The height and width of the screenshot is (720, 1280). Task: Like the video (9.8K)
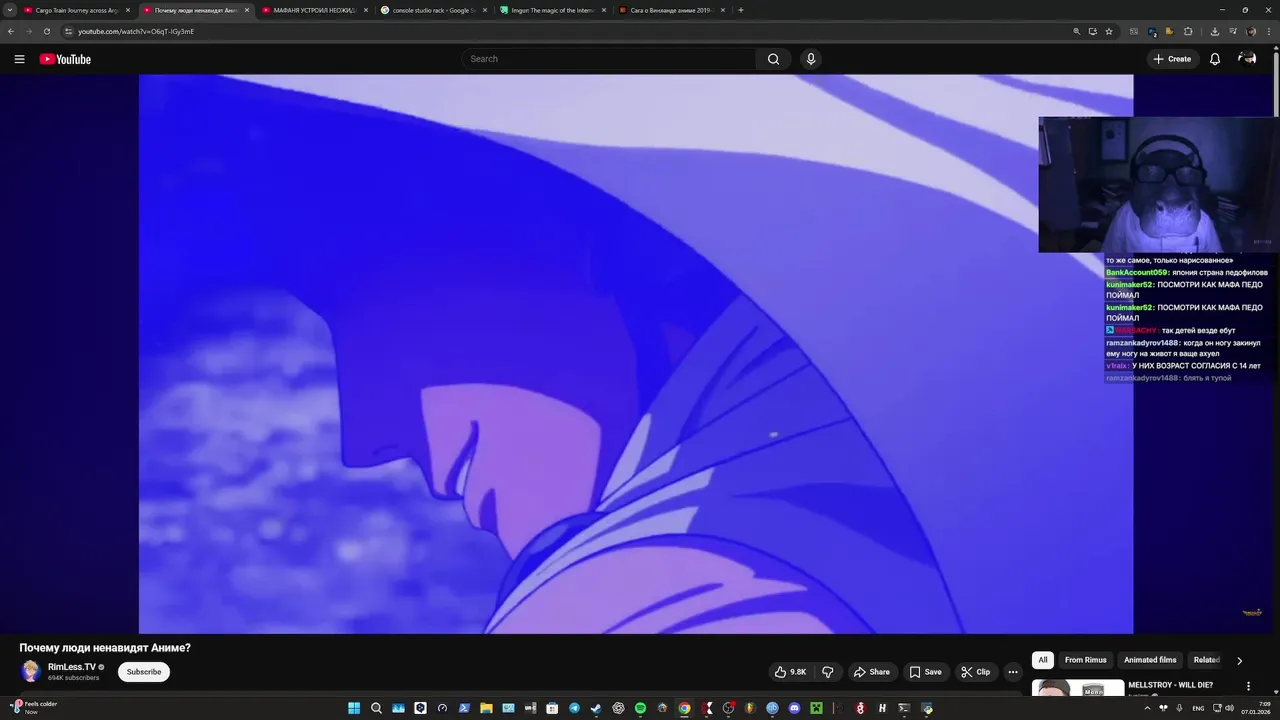point(790,672)
